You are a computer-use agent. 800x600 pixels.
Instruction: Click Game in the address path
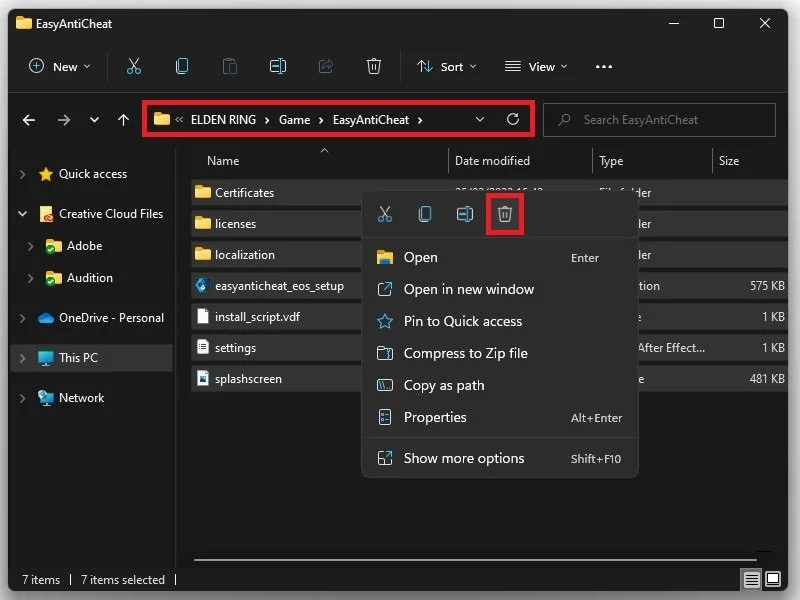coord(294,120)
